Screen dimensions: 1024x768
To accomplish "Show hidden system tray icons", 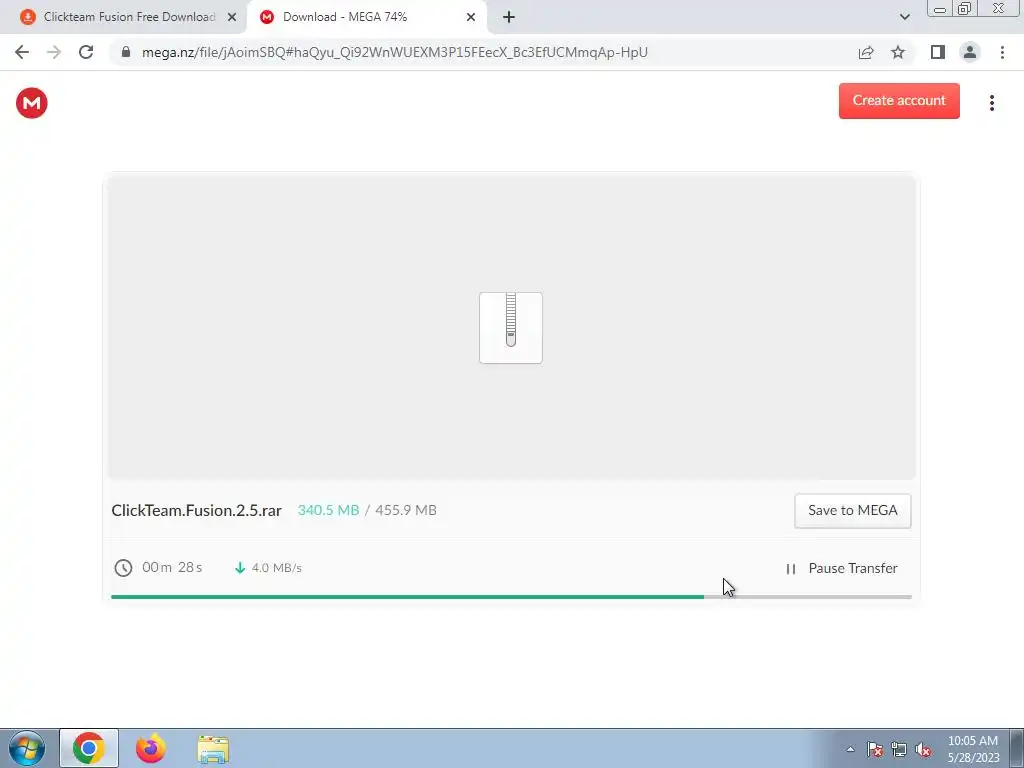I will [850, 750].
